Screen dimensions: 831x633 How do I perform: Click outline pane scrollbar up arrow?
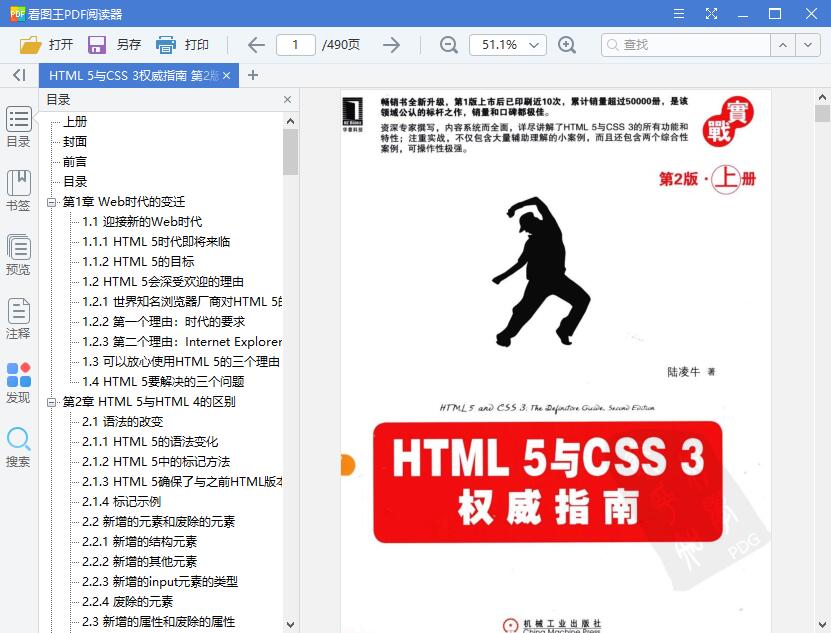(290, 121)
